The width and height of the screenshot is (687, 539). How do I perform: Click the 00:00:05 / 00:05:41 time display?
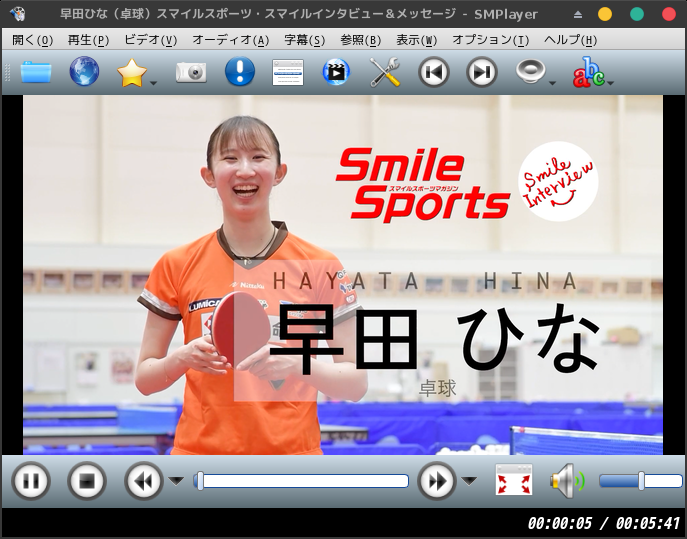coord(603,523)
